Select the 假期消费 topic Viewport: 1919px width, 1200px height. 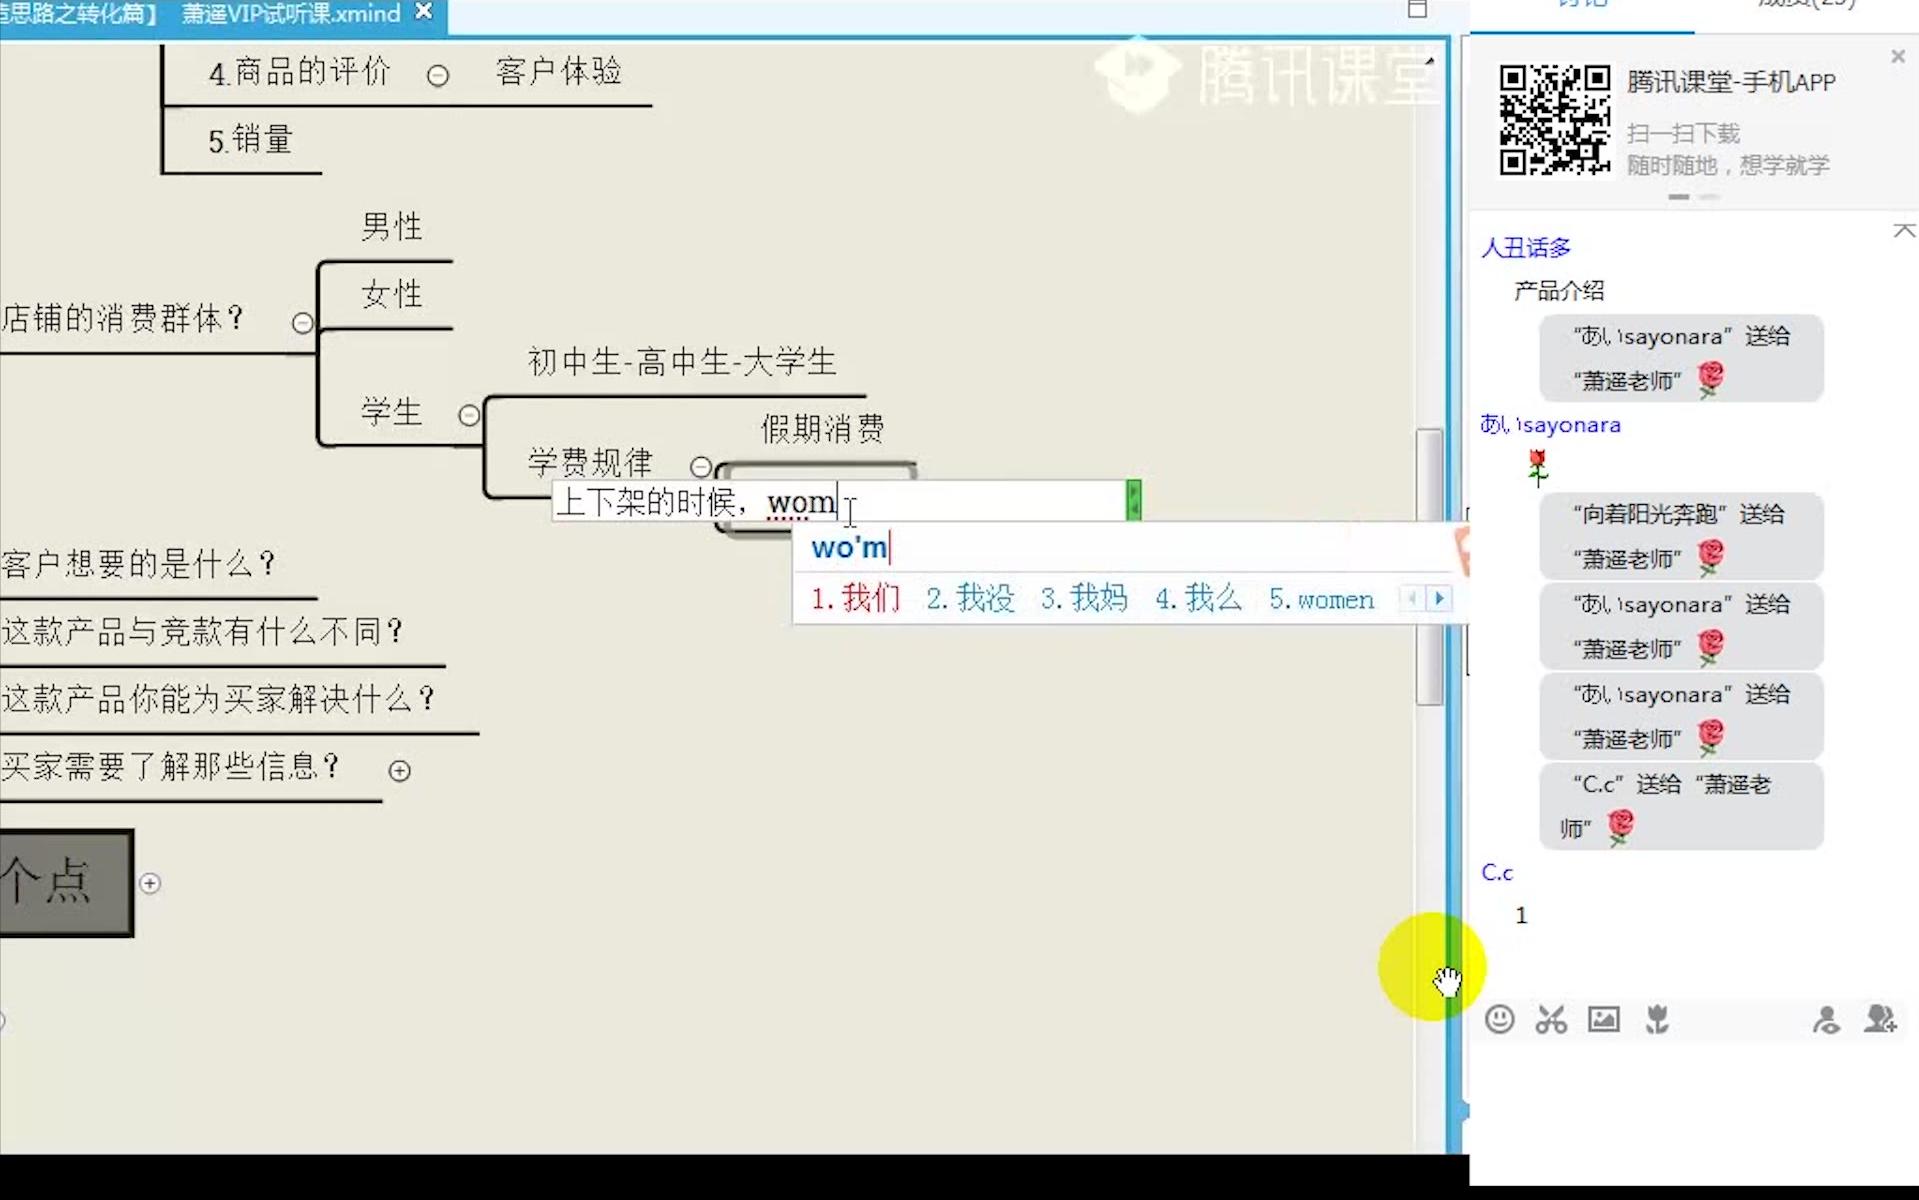click(822, 429)
